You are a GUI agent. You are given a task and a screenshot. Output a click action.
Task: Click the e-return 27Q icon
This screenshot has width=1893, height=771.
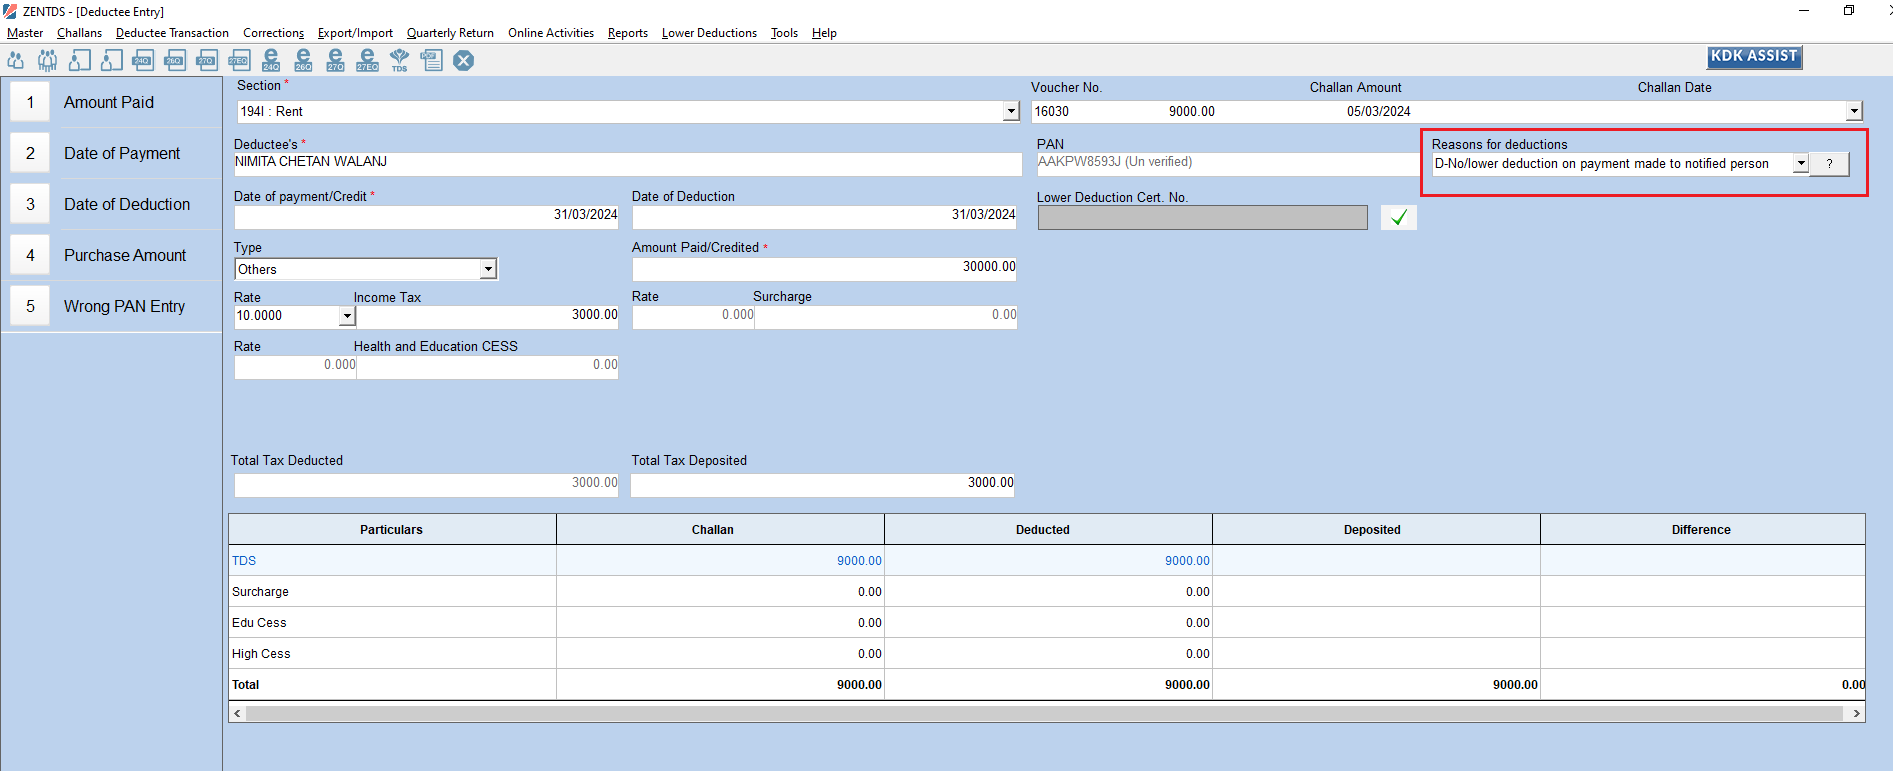pos(335,60)
